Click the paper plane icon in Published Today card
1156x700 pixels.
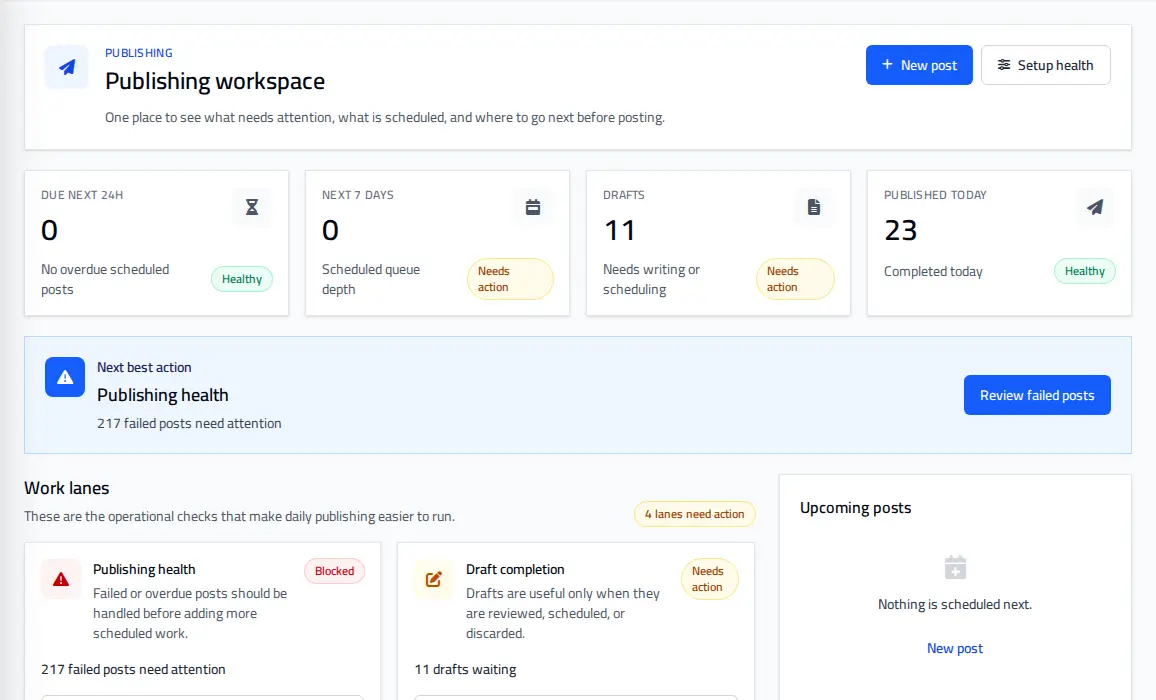tap(1095, 207)
